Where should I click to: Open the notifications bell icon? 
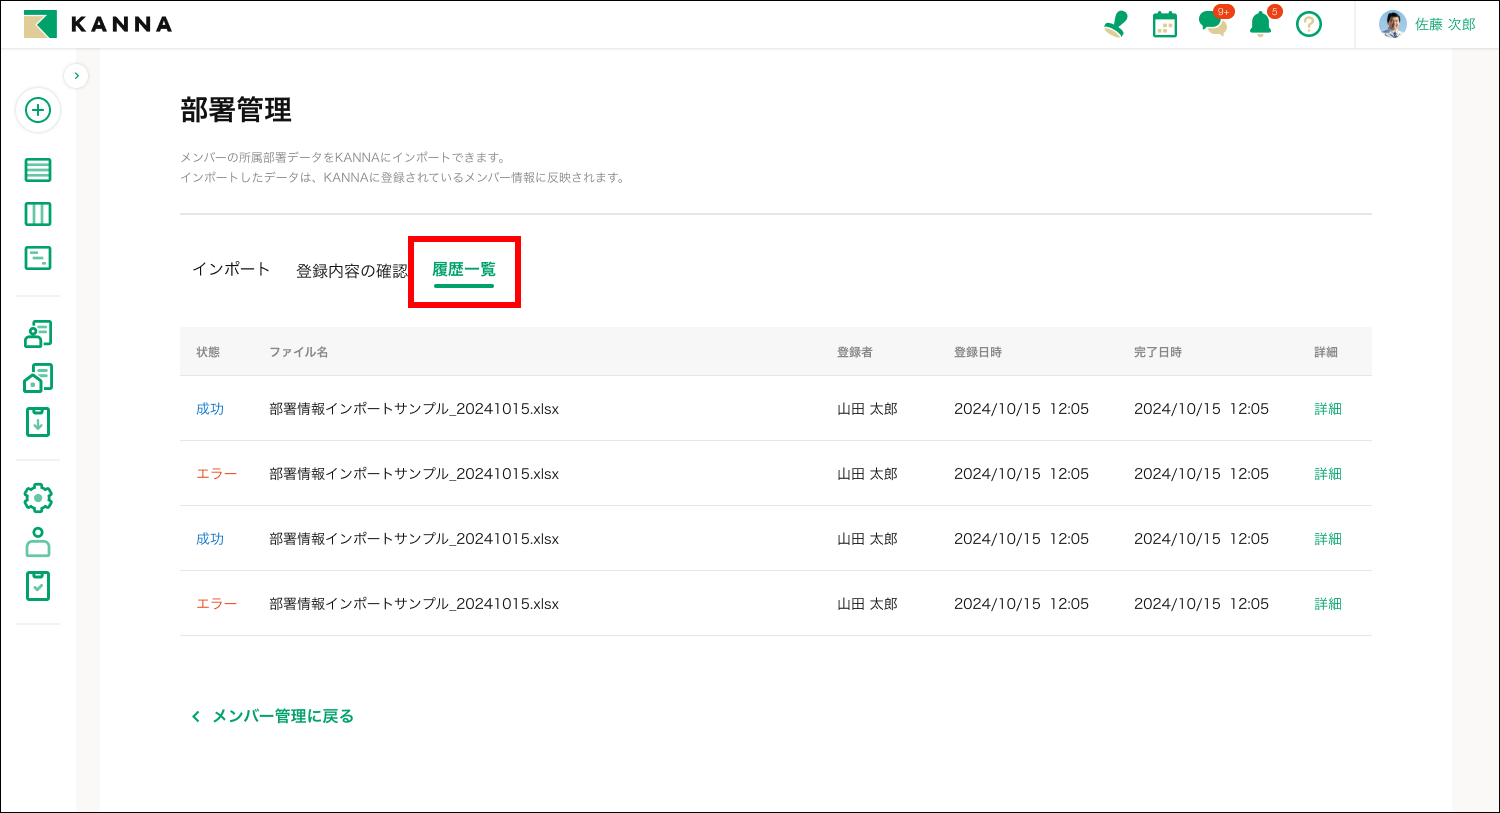point(1261,24)
